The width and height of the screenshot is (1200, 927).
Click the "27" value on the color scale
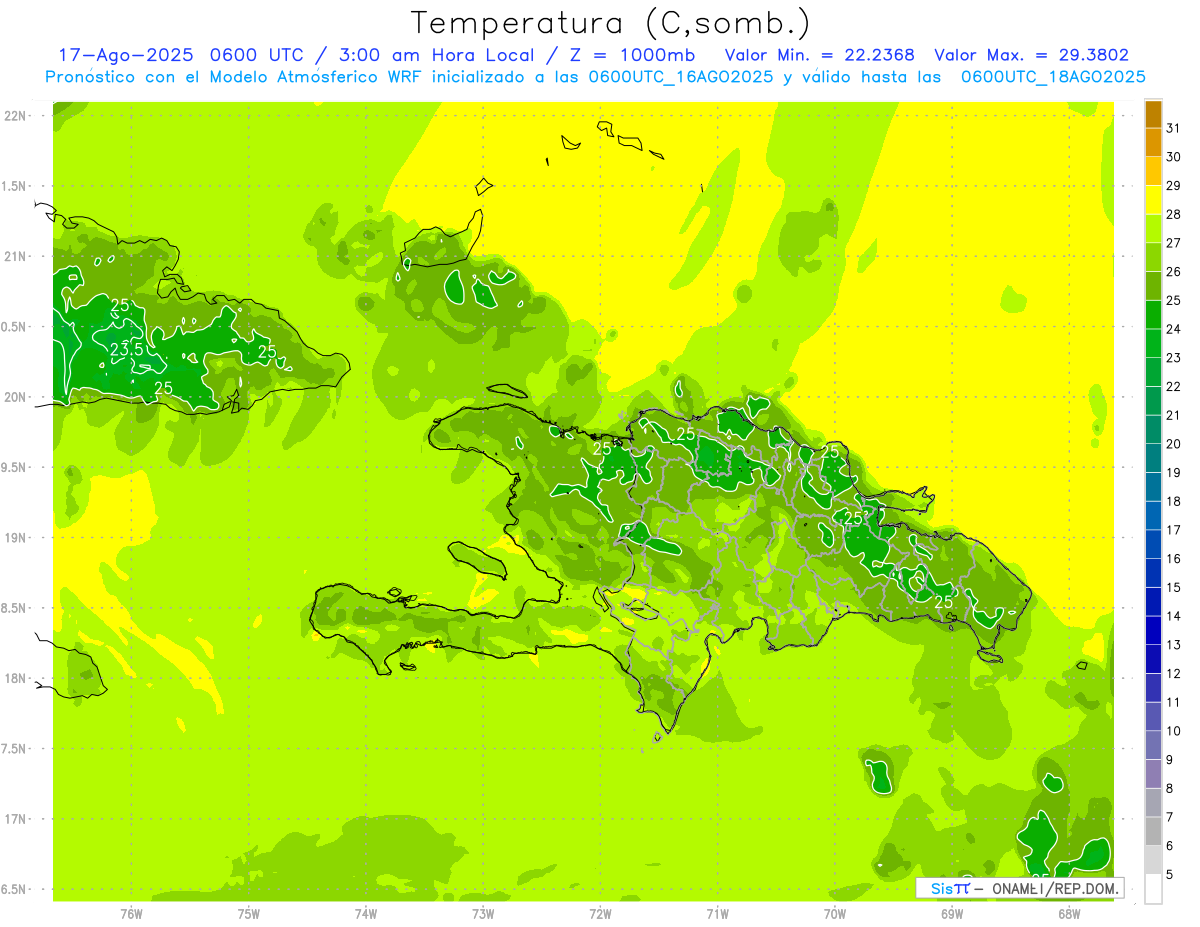coord(1173,242)
